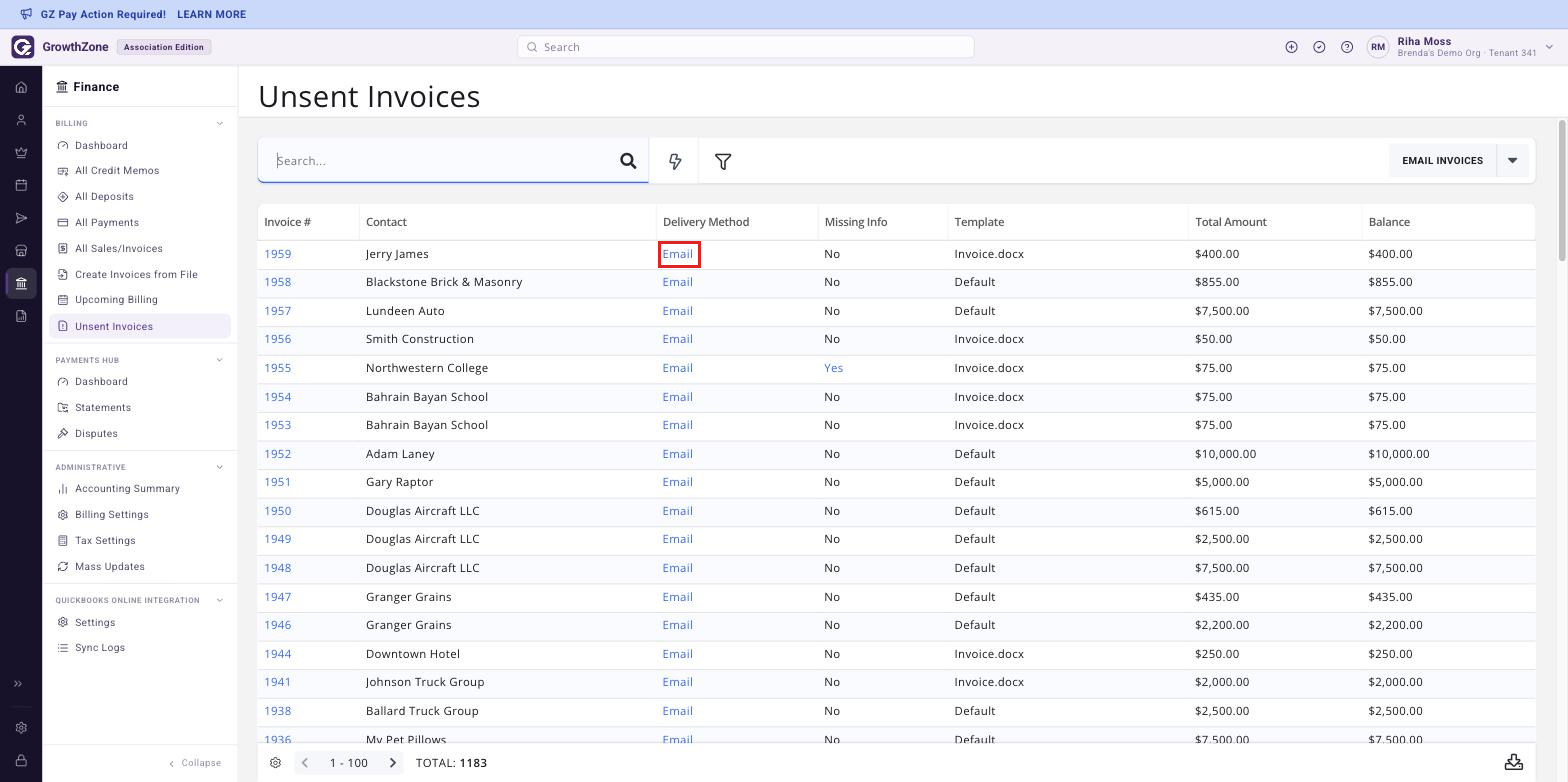Collapse QuickBooks Online Integration section
Viewport: 1568px width, 782px height.
220,601
